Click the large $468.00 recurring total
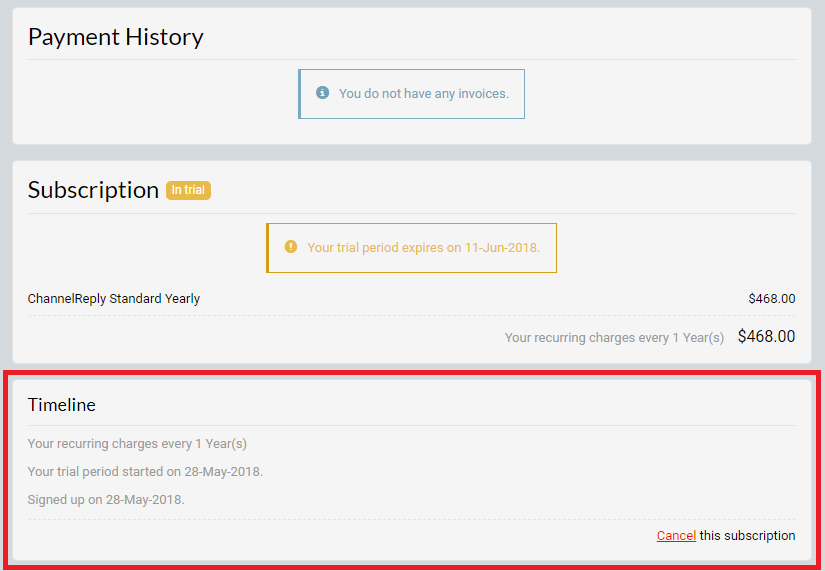 [766, 336]
